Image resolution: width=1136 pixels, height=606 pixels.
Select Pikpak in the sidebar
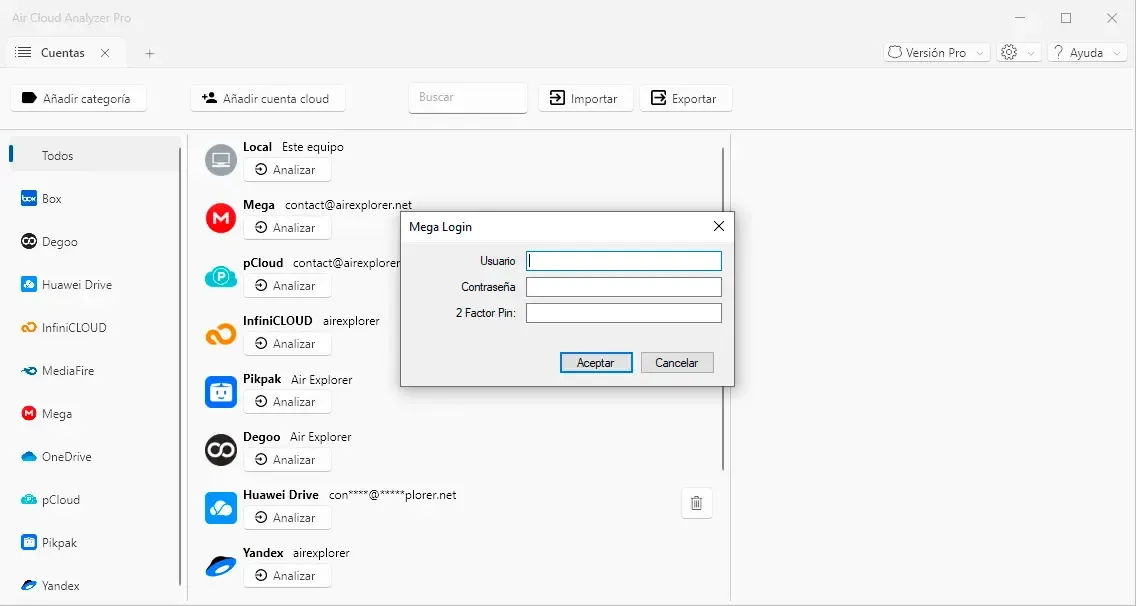(x=94, y=542)
